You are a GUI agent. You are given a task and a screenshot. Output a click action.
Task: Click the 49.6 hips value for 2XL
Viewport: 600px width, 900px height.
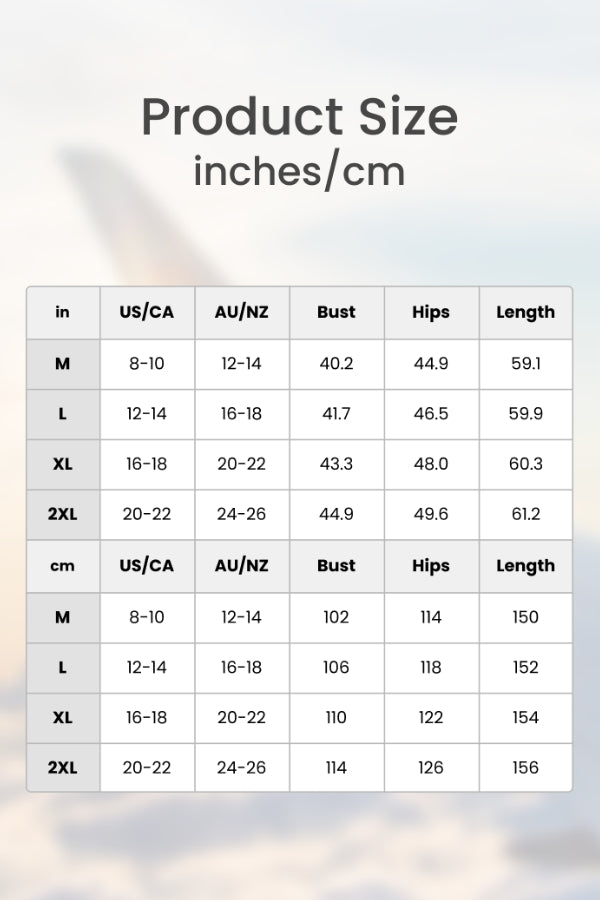(431, 514)
